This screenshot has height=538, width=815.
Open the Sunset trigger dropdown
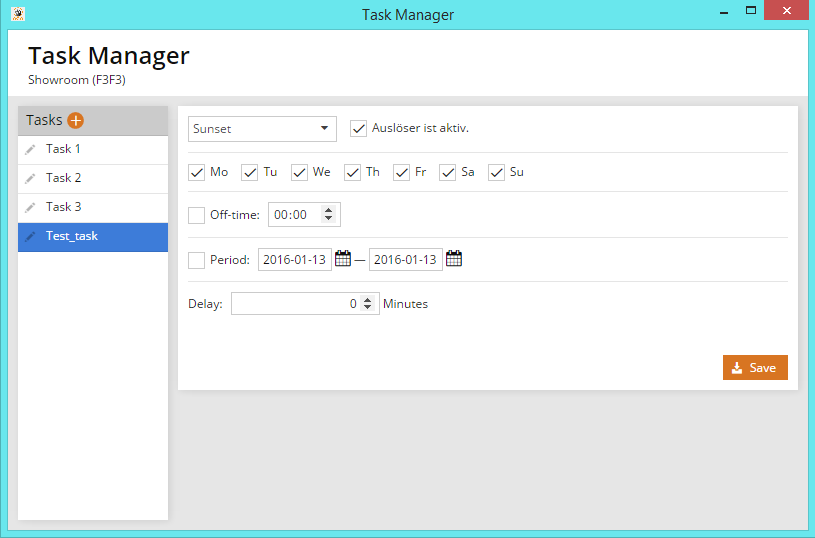tap(262, 129)
